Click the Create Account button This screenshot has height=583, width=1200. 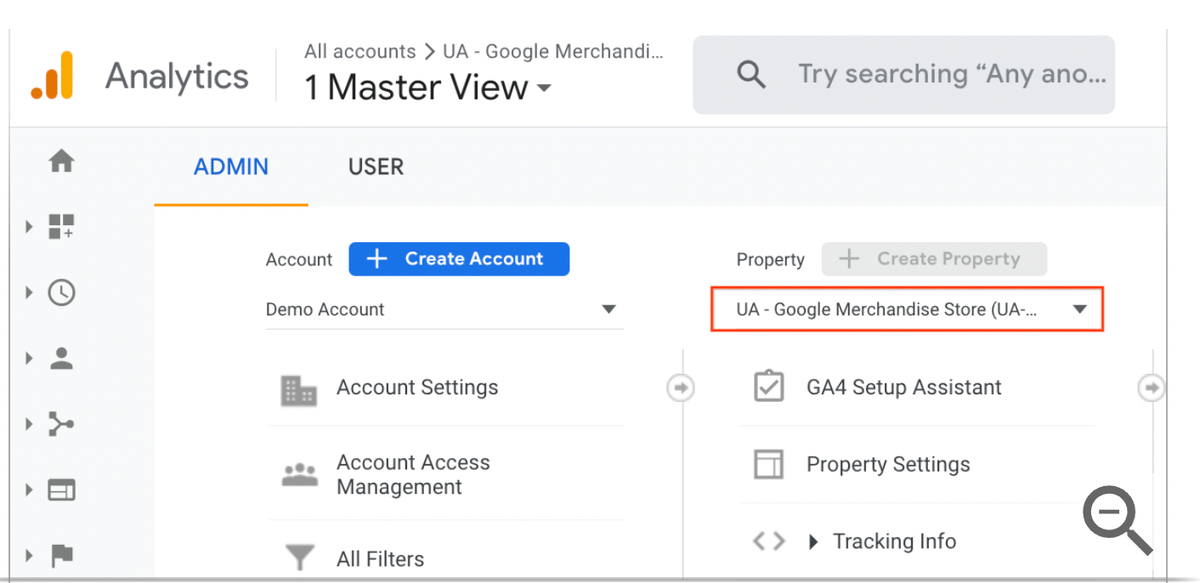tap(459, 259)
